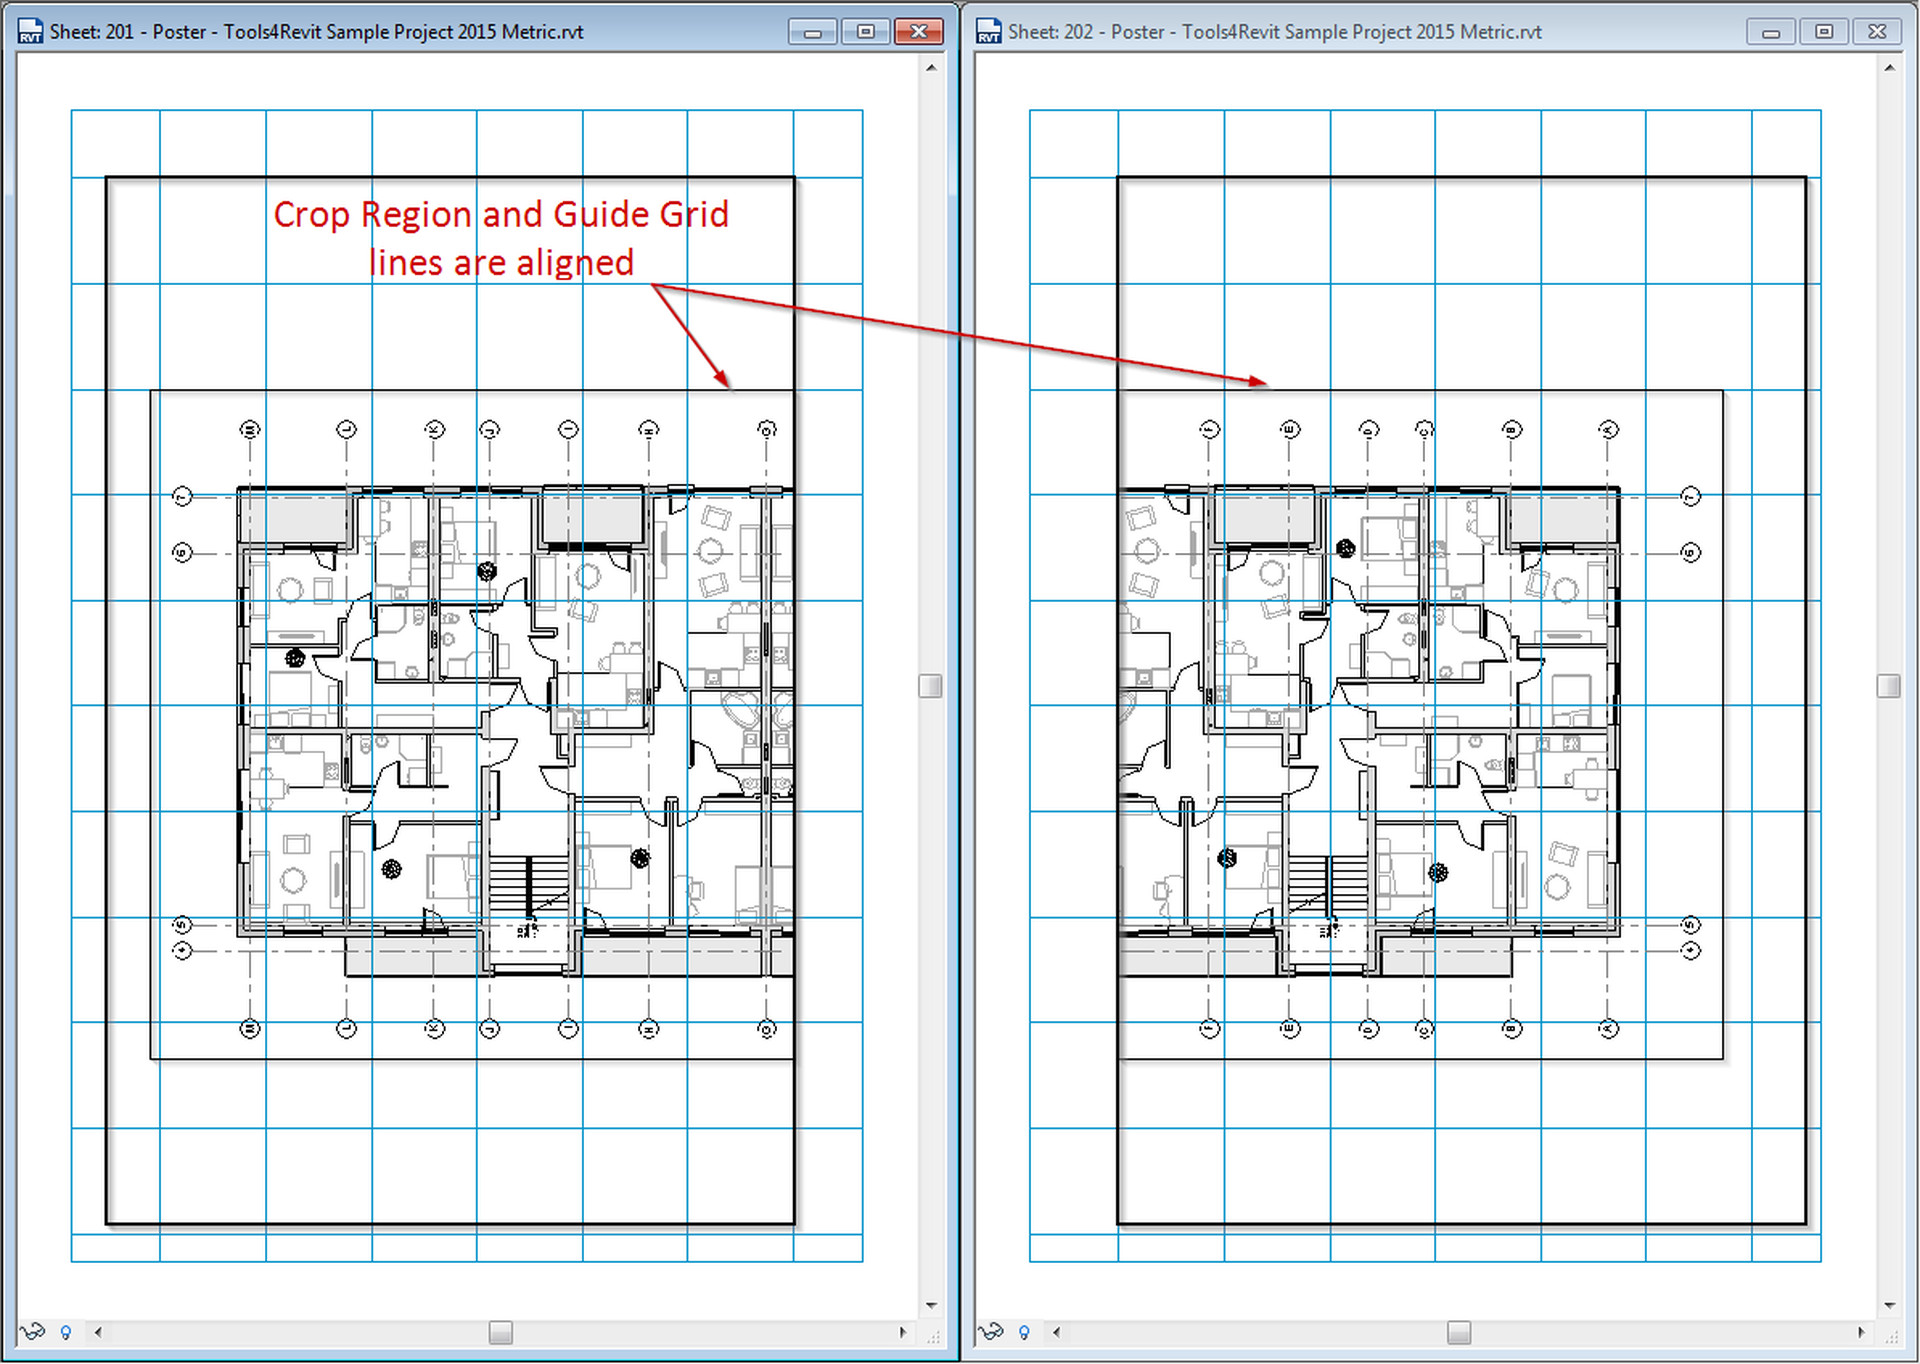Click the down arrow of Sheet 202 vertical scrollbar
Image resolution: width=1920 pixels, height=1364 pixels.
tap(1889, 1304)
